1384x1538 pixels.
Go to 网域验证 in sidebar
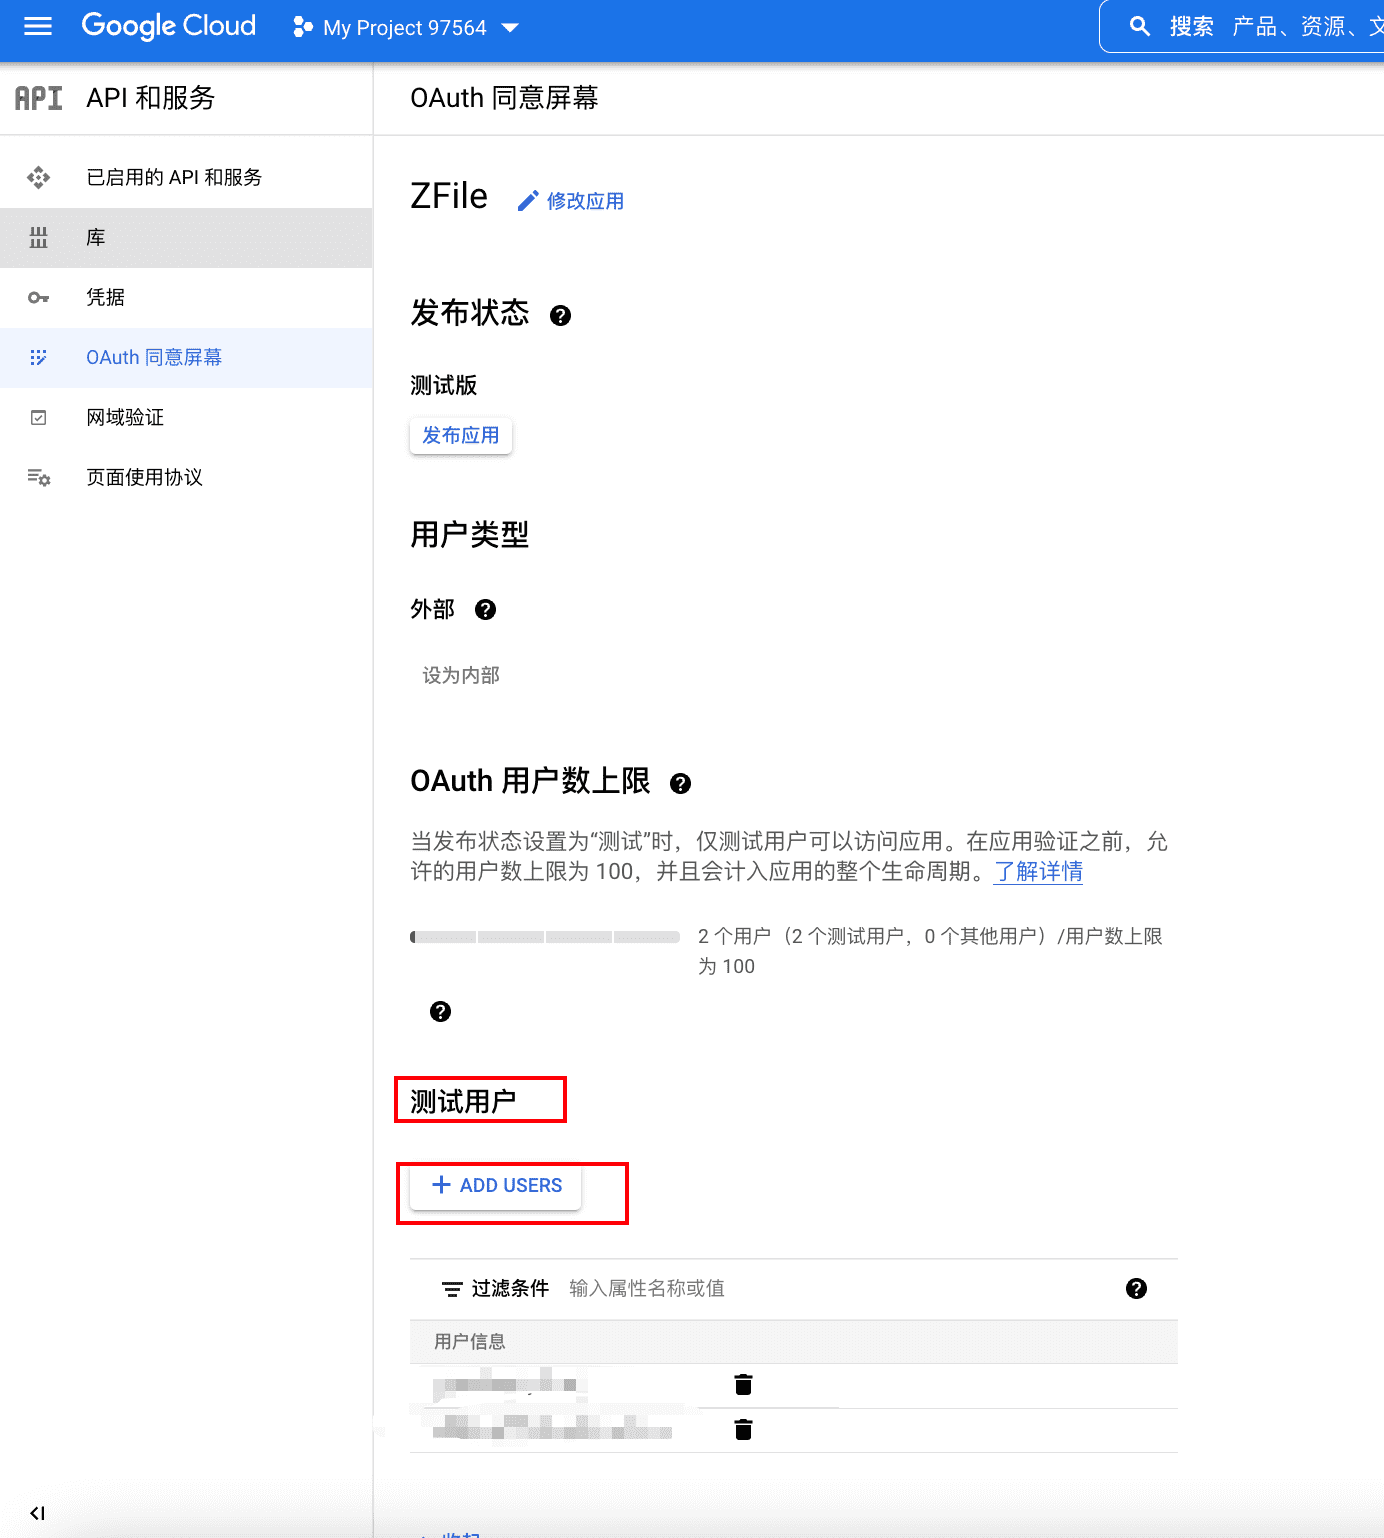click(125, 418)
